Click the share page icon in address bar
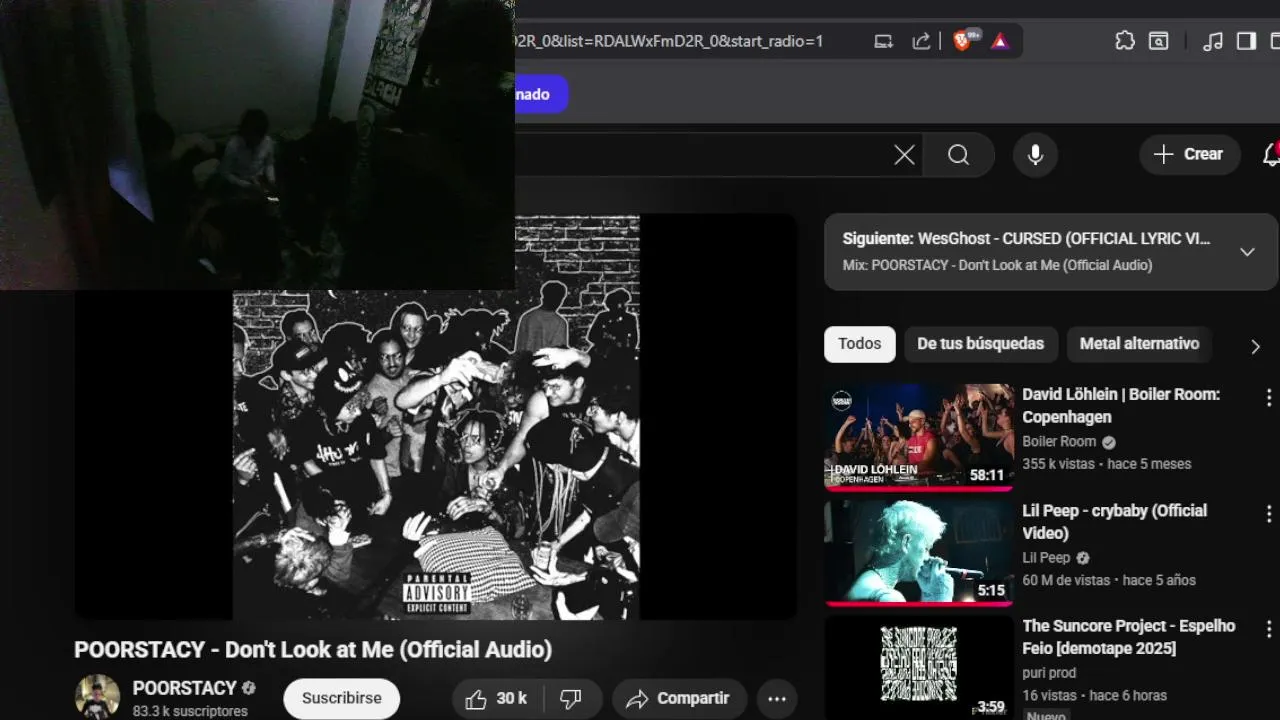 tap(922, 41)
